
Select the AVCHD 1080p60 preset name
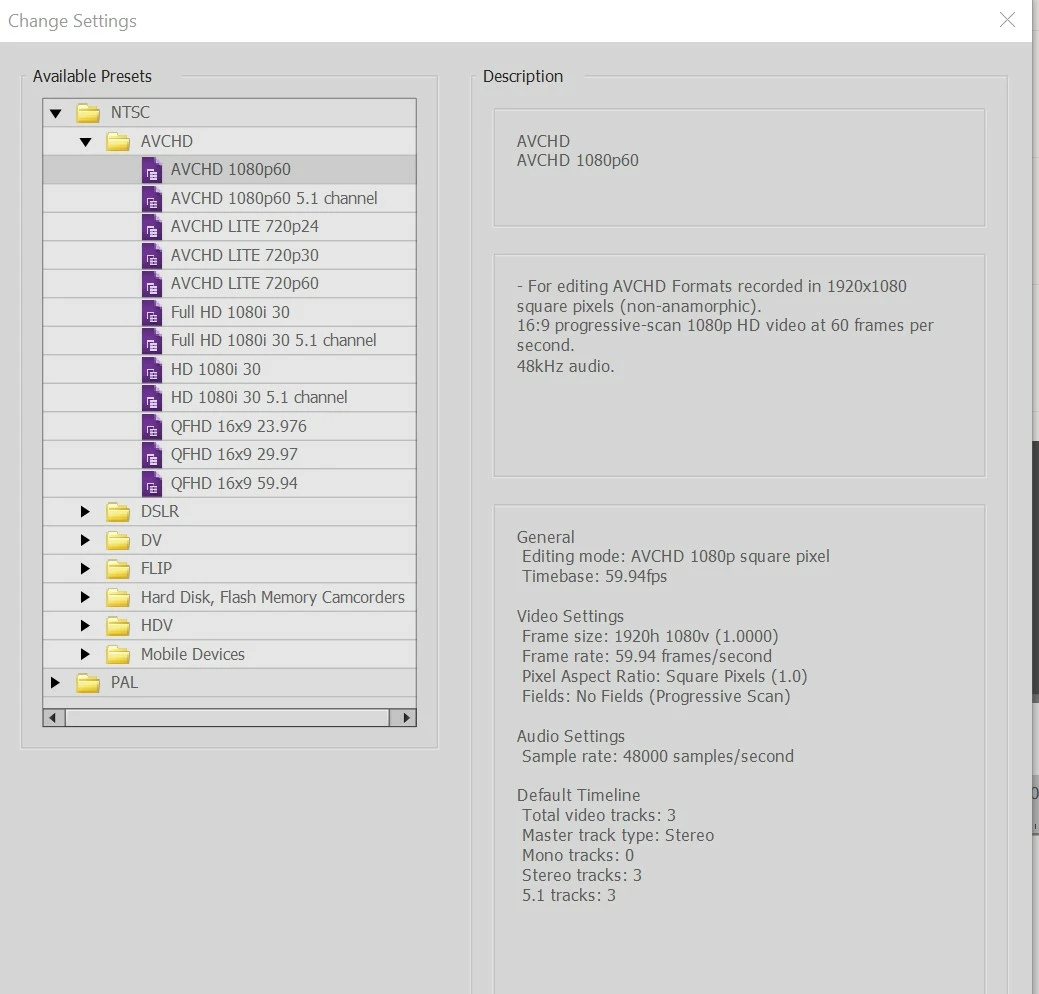(x=231, y=170)
